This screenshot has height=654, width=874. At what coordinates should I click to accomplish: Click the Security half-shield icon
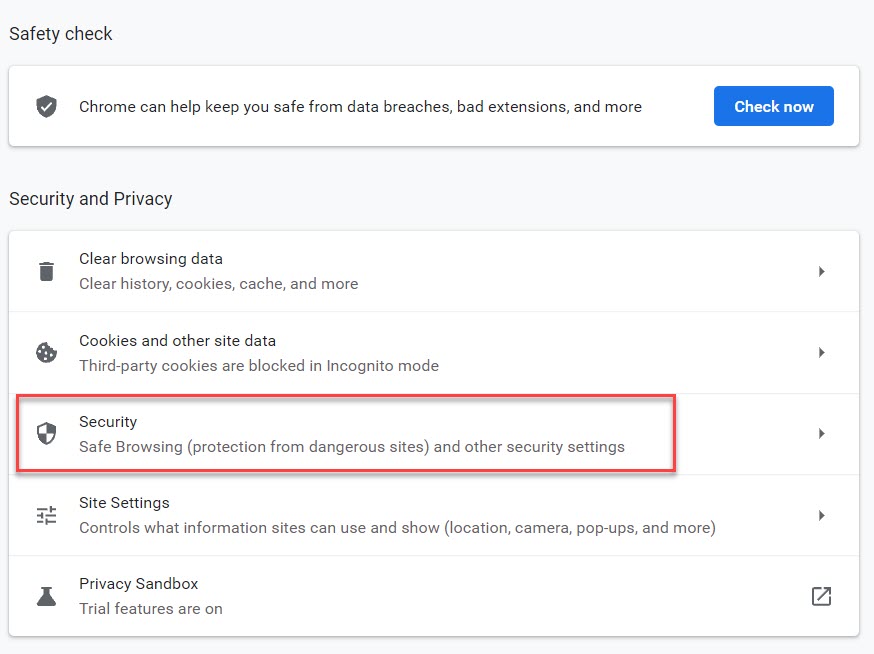point(46,433)
